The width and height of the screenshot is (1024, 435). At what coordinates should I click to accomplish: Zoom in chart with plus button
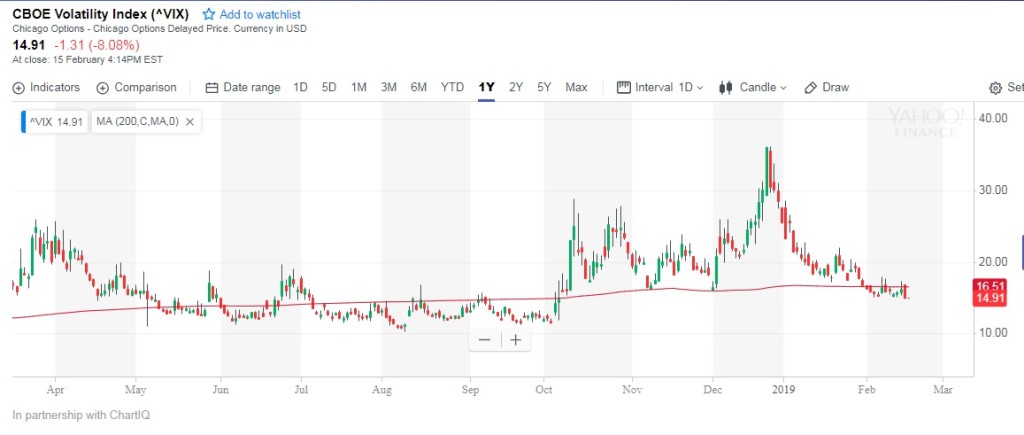pyautogui.click(x=516, y=340)
